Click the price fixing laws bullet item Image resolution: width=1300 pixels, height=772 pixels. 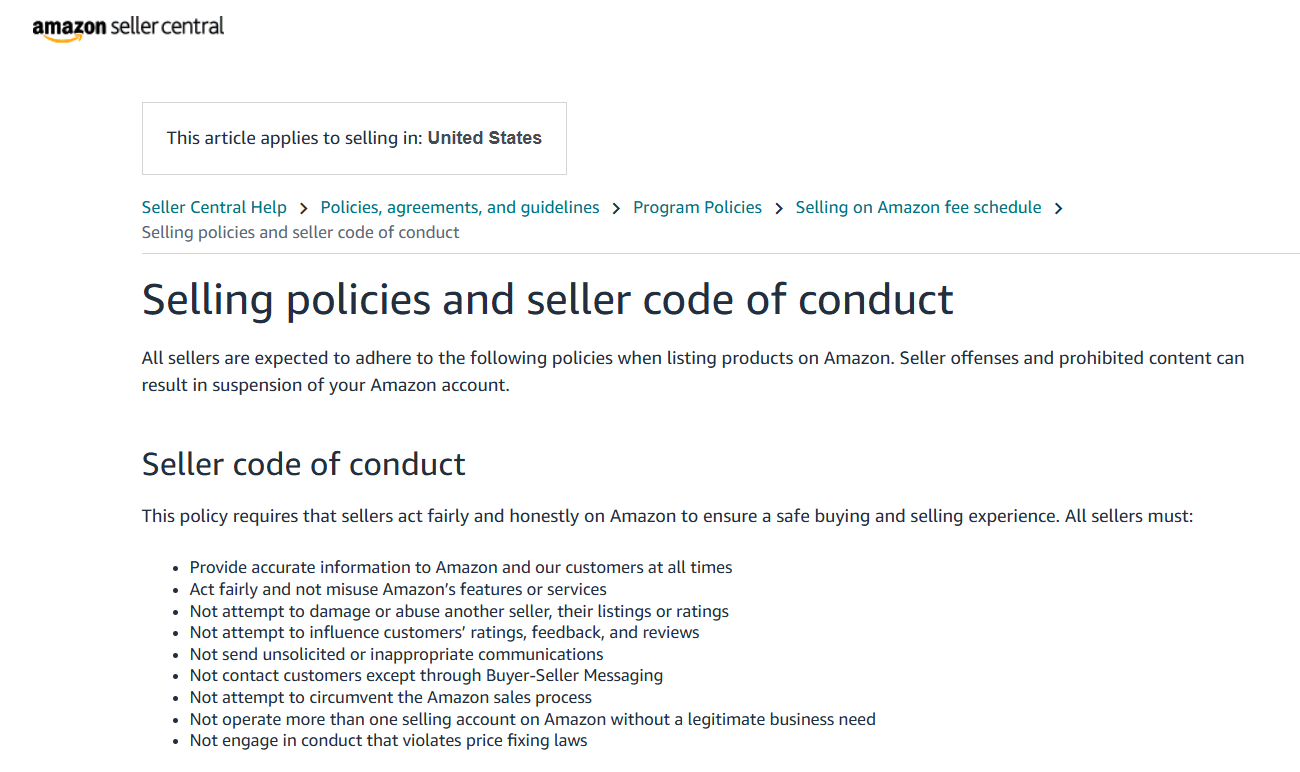389,741
